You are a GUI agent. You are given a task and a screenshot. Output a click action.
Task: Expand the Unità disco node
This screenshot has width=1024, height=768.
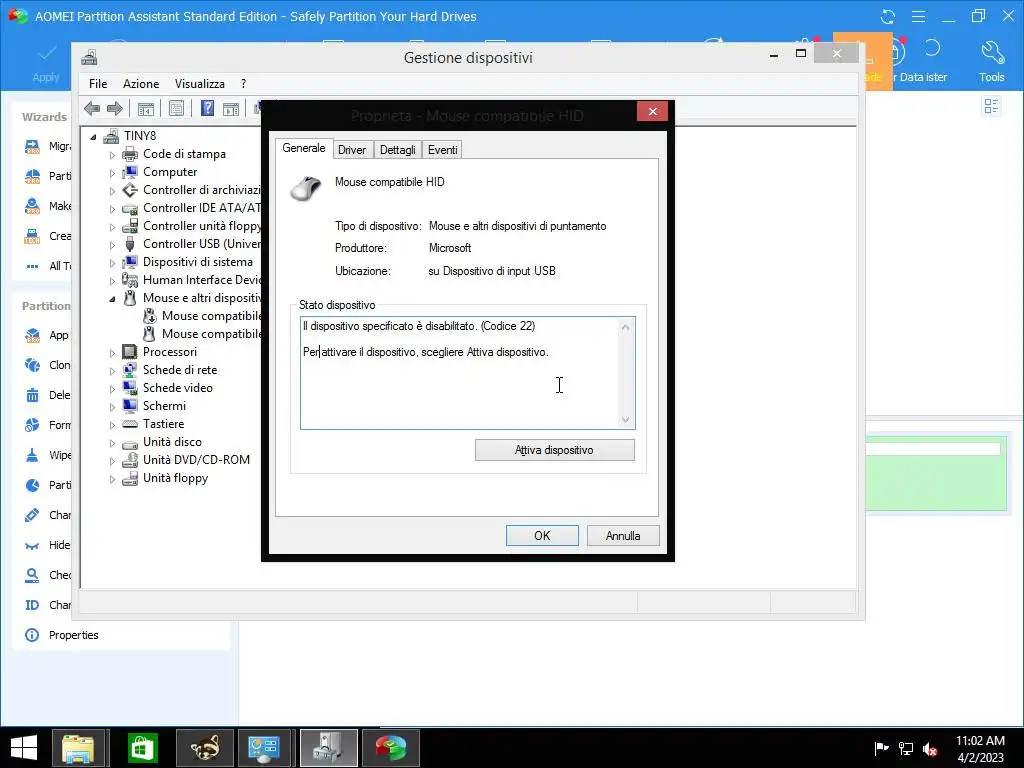pyautogui.click(x=112, y=443)
